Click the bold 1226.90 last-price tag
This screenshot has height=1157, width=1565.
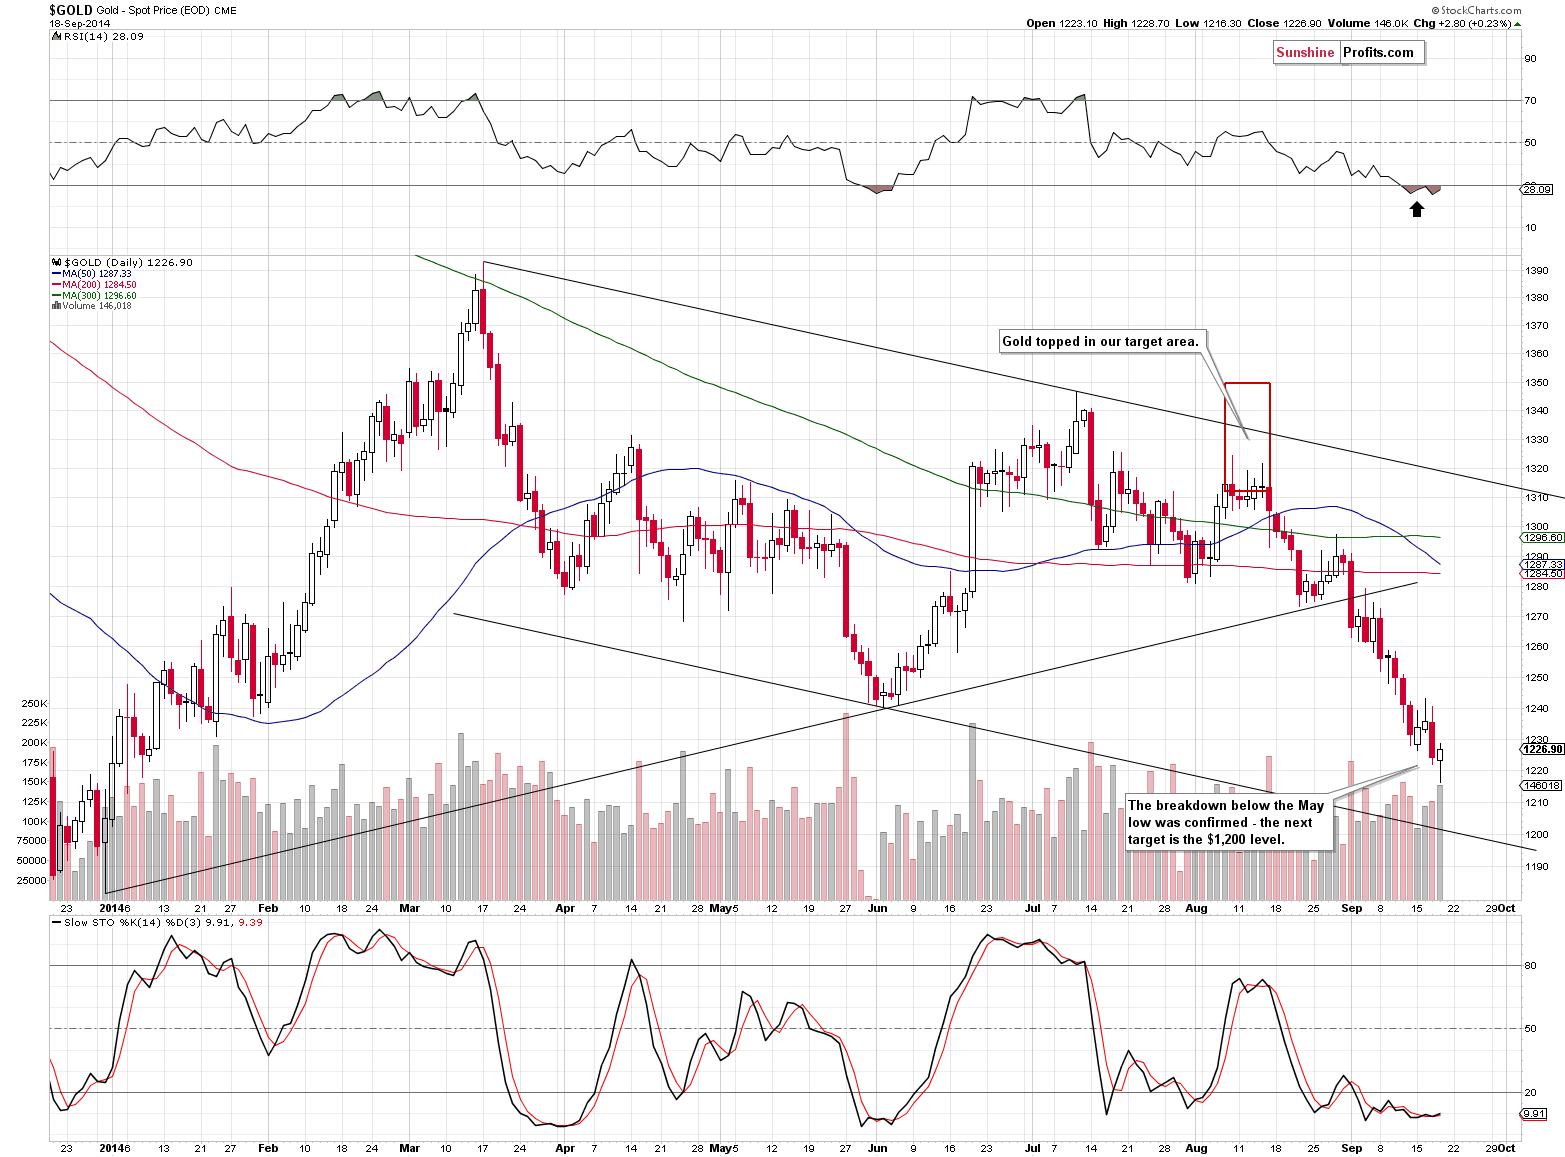(x=1542, y=749)
